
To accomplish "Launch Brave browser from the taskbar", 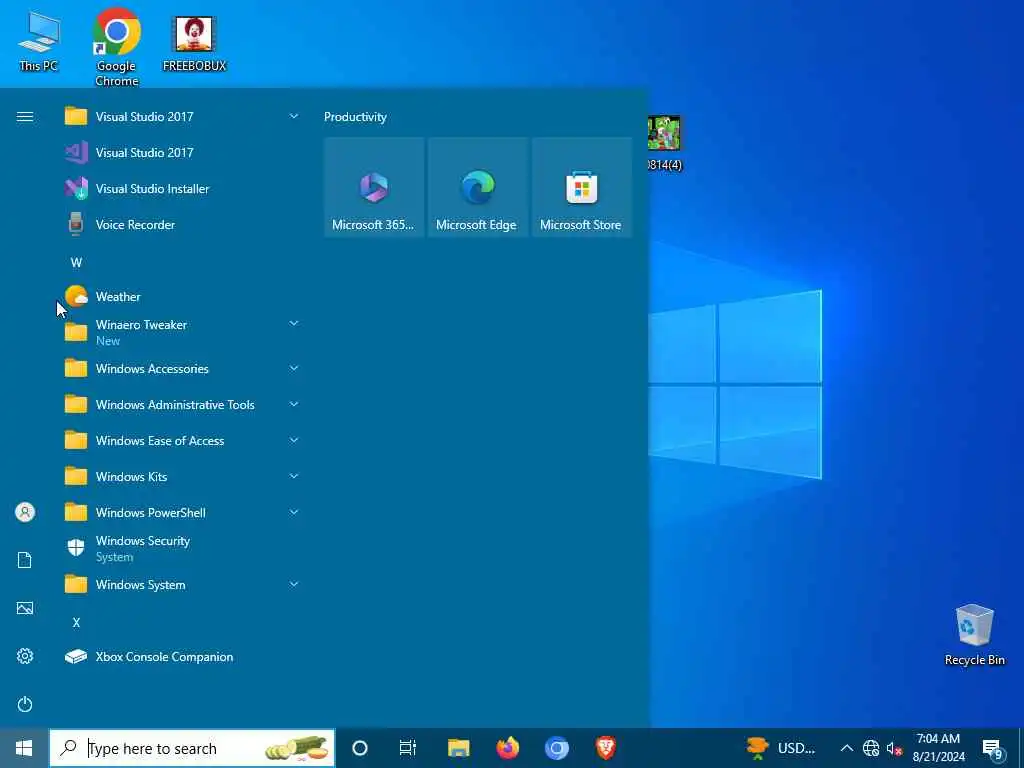I will click(605, 748).
